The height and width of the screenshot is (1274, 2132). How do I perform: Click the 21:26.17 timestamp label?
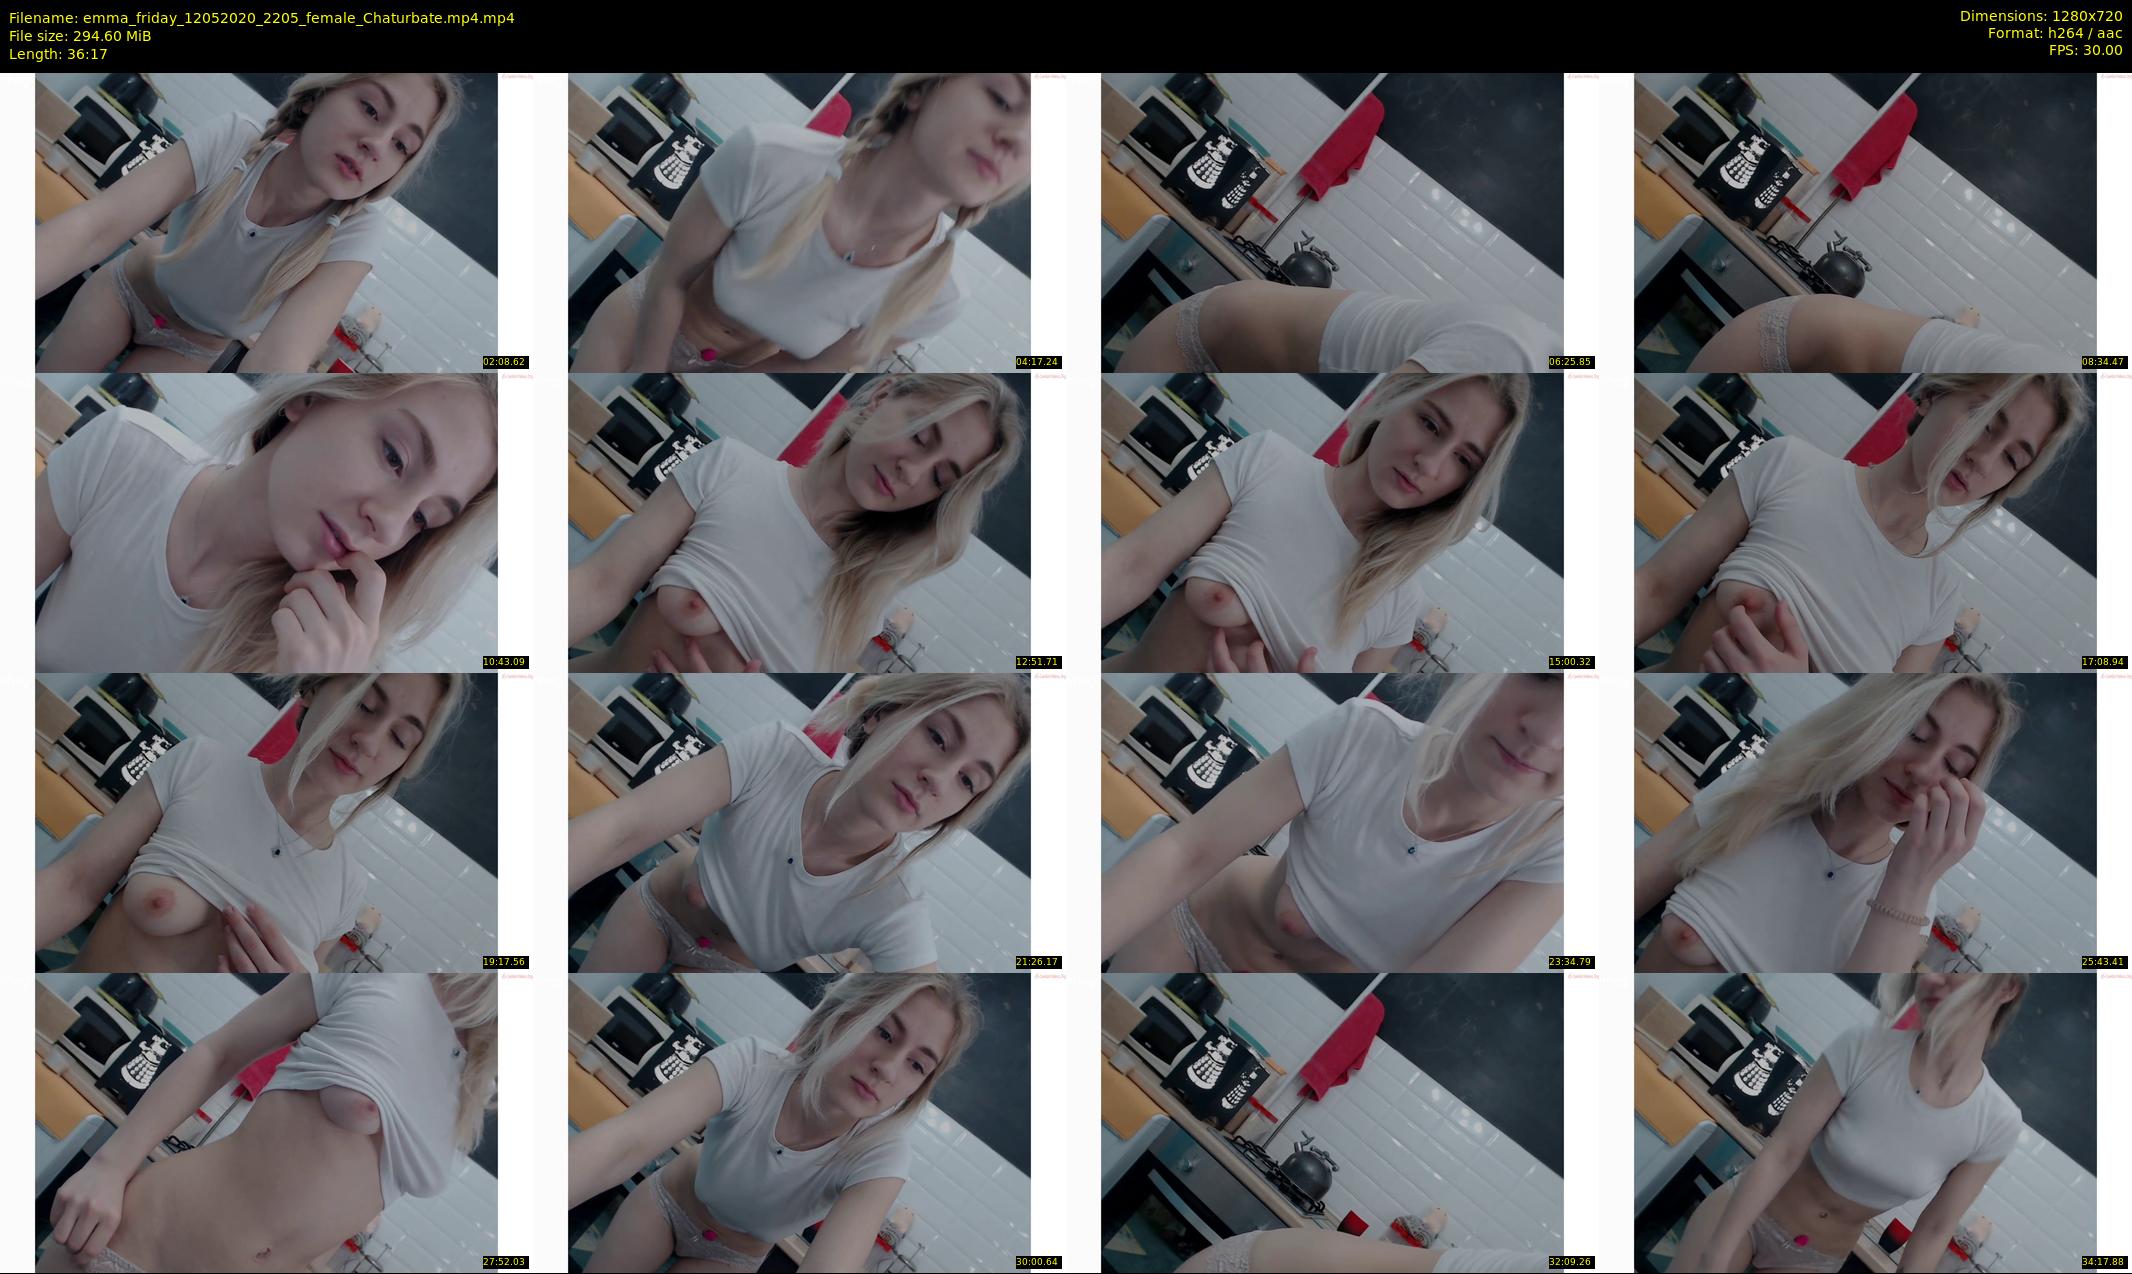pos(1037,962)
